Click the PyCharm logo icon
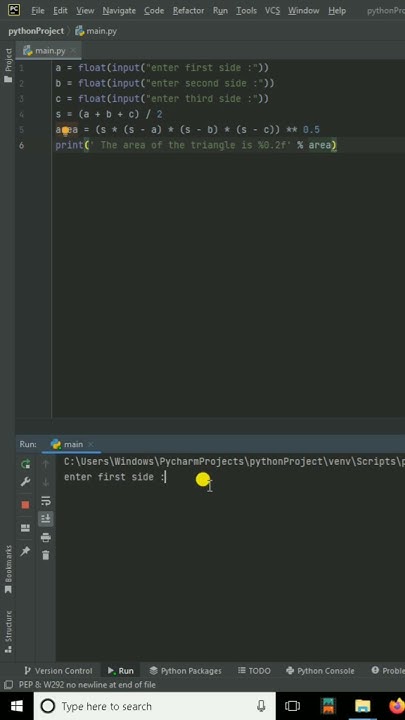The height and width of the screenshot is (720, 405). (14, 10)
